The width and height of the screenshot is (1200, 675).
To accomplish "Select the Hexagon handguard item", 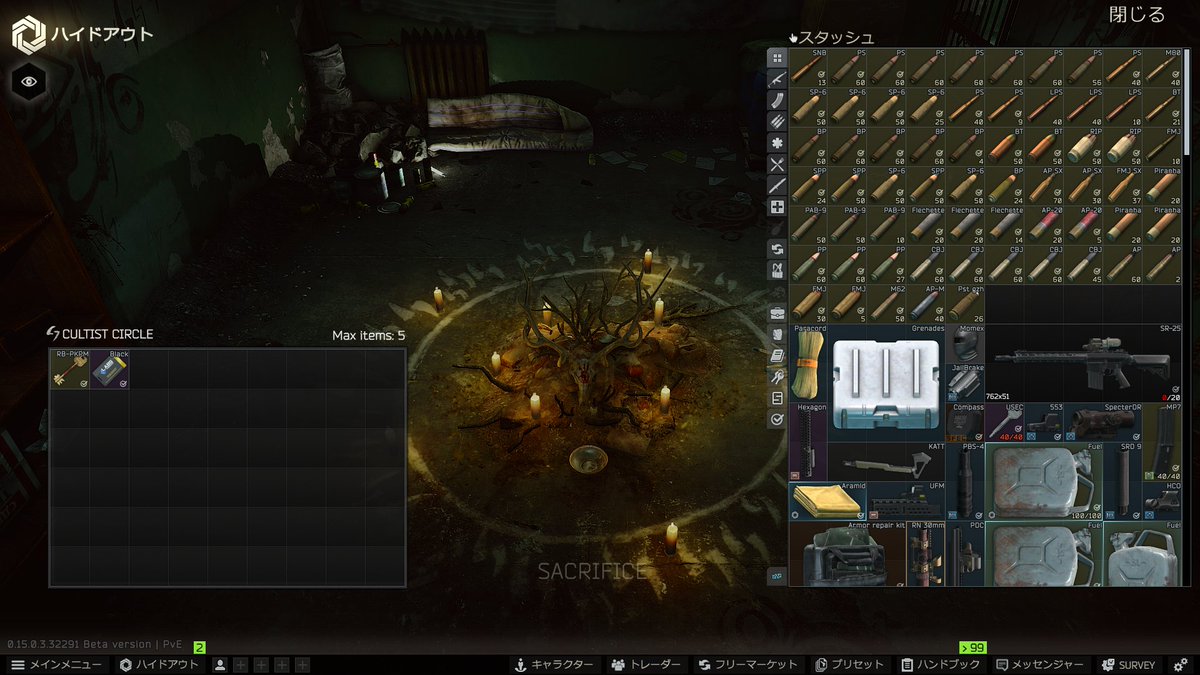I will 809,441.
